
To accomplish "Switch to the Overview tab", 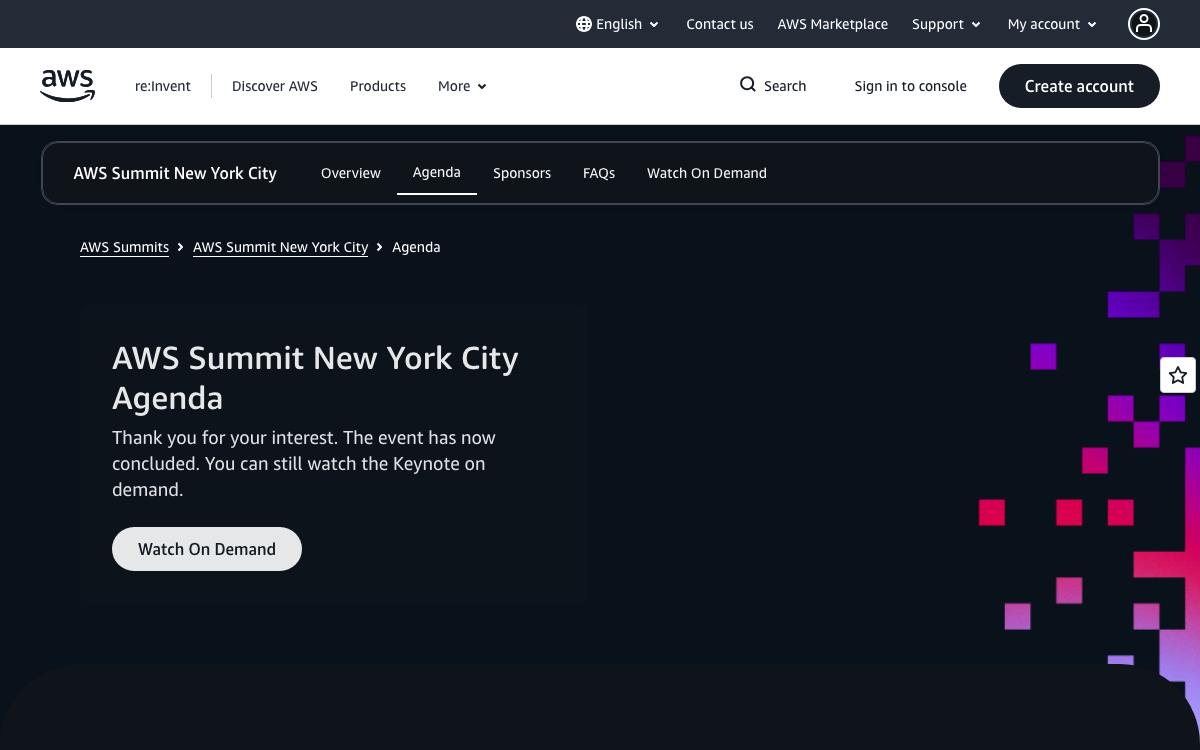I will point(351,173).
